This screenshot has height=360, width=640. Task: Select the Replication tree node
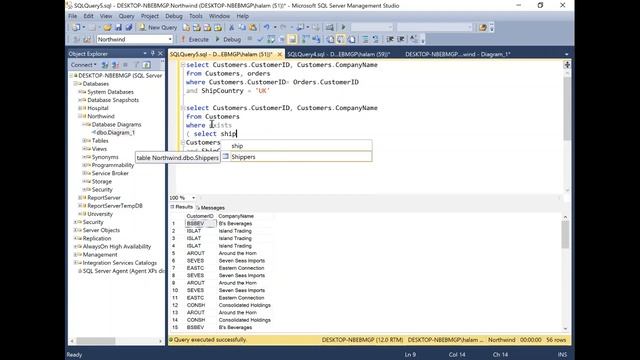[97, 238]
